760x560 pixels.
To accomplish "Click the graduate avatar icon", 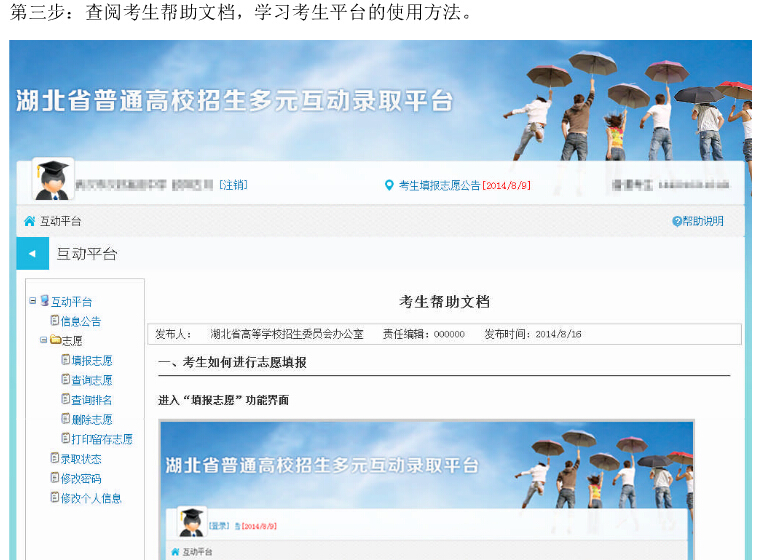I will point(52,180).
